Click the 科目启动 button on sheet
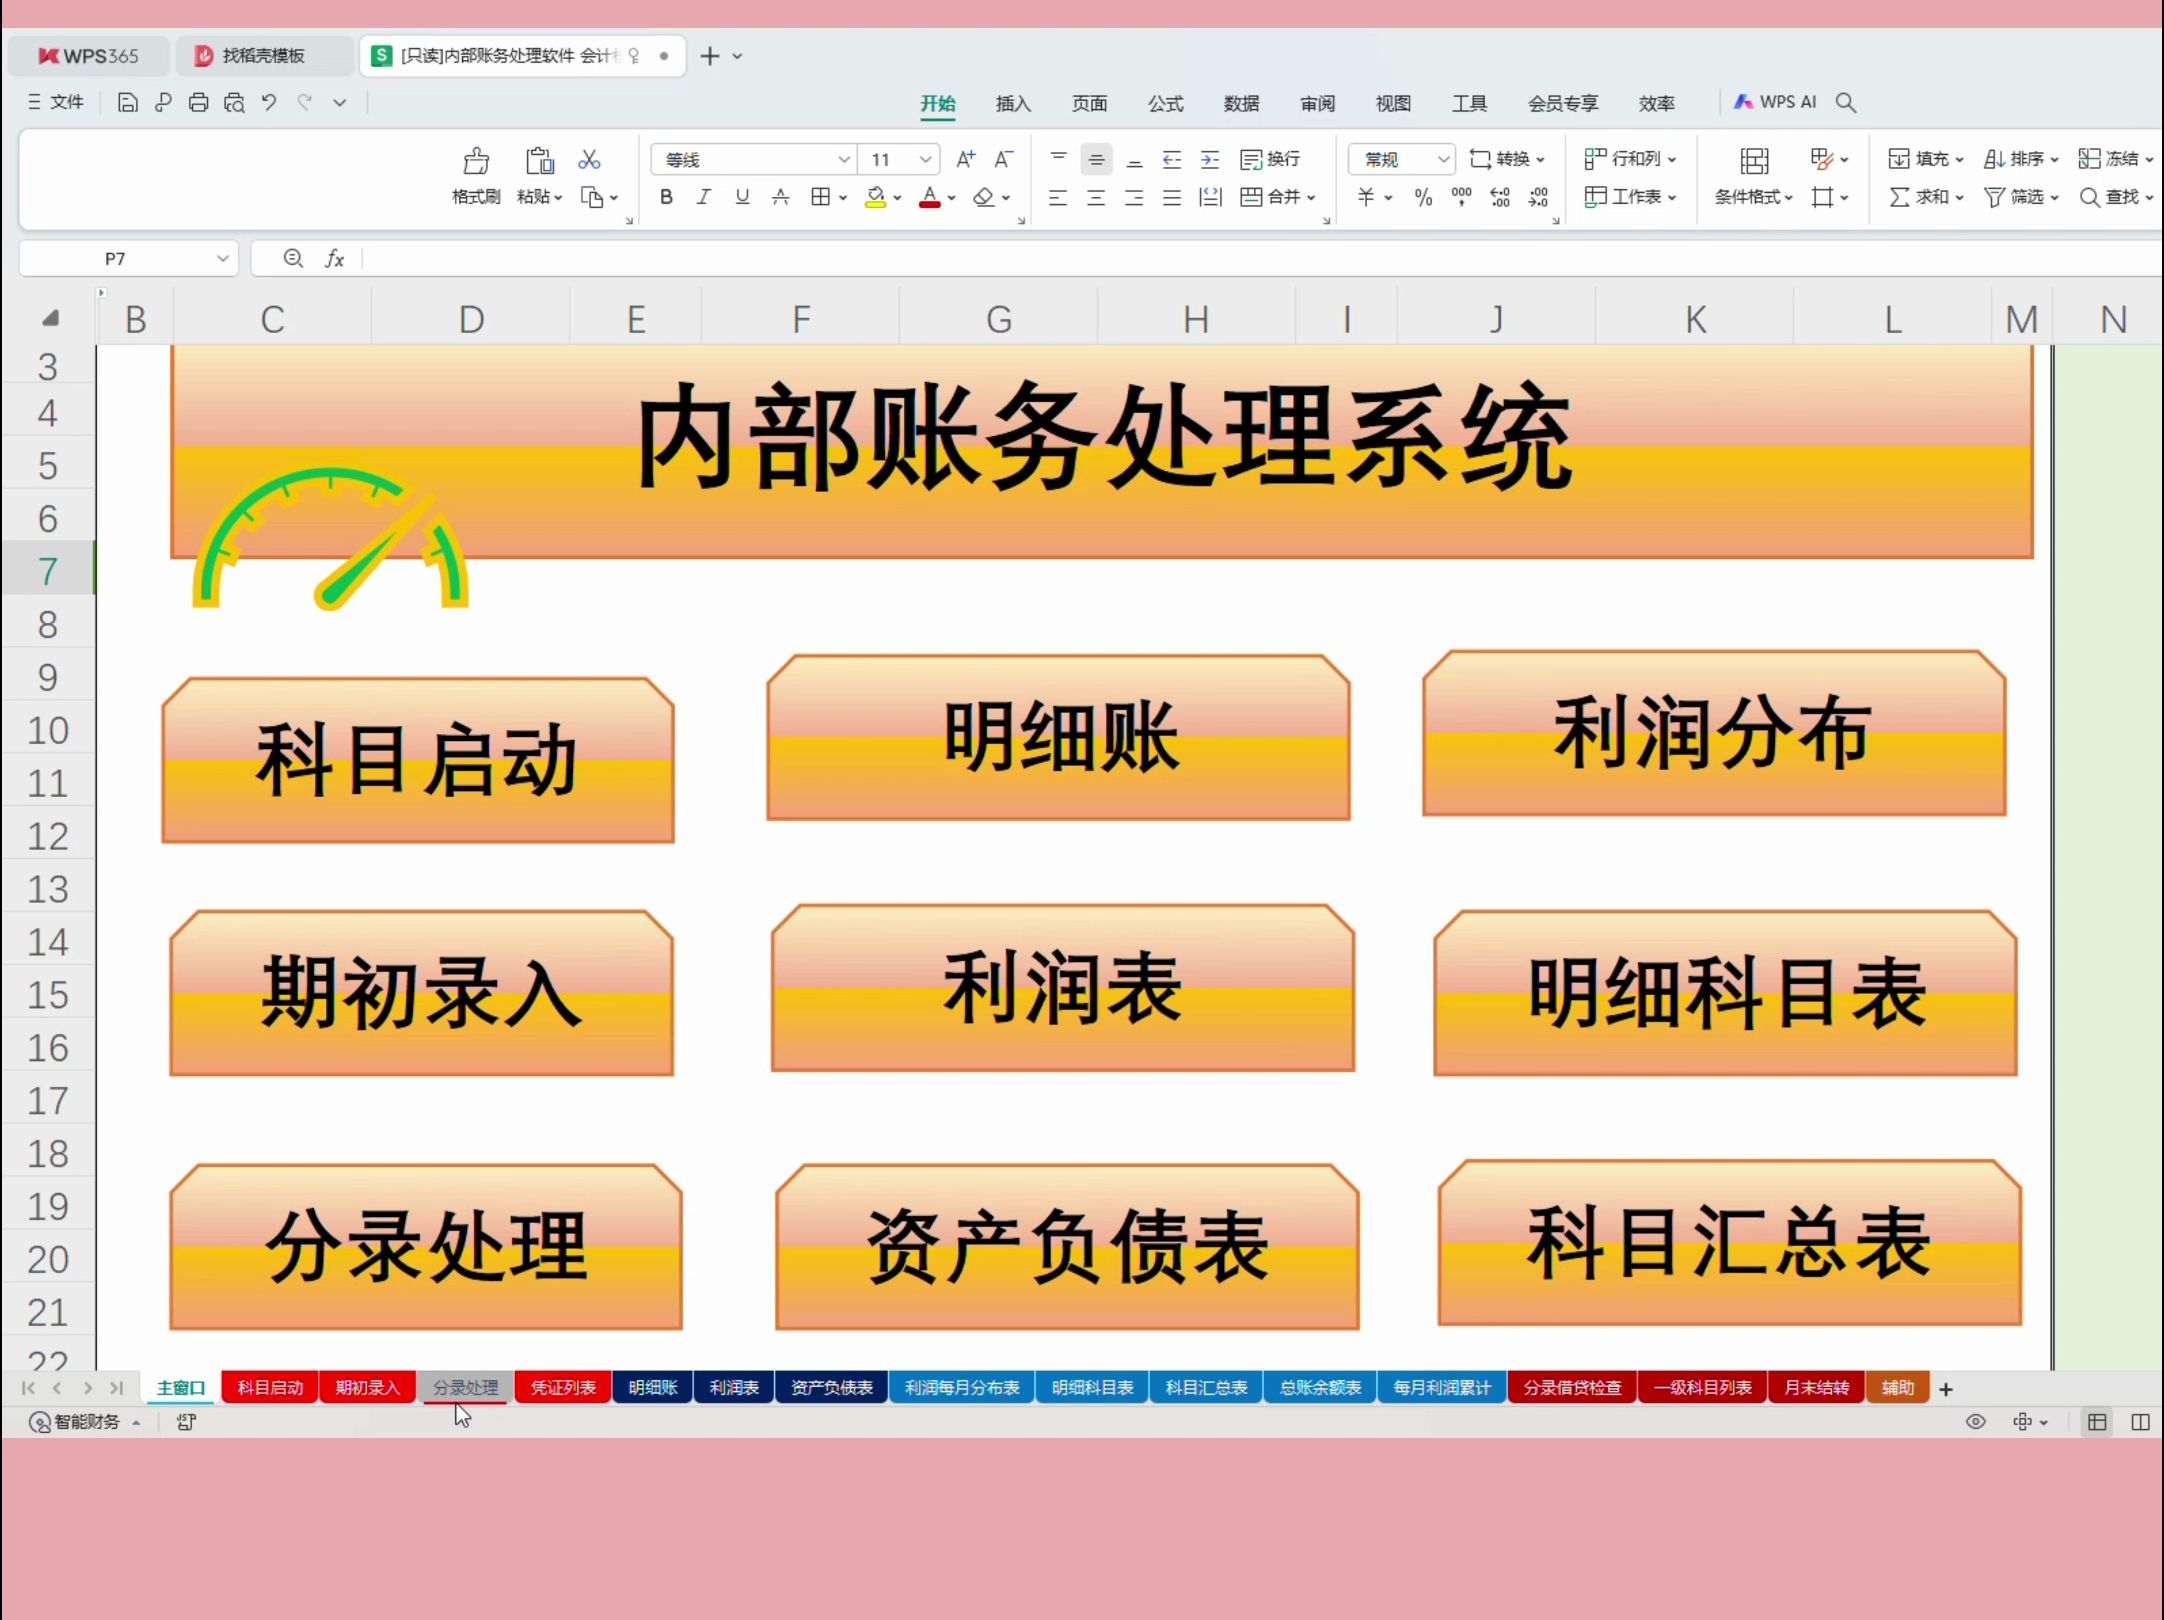This screenshot has height=1620, width=2164. (x=418, y=760)
